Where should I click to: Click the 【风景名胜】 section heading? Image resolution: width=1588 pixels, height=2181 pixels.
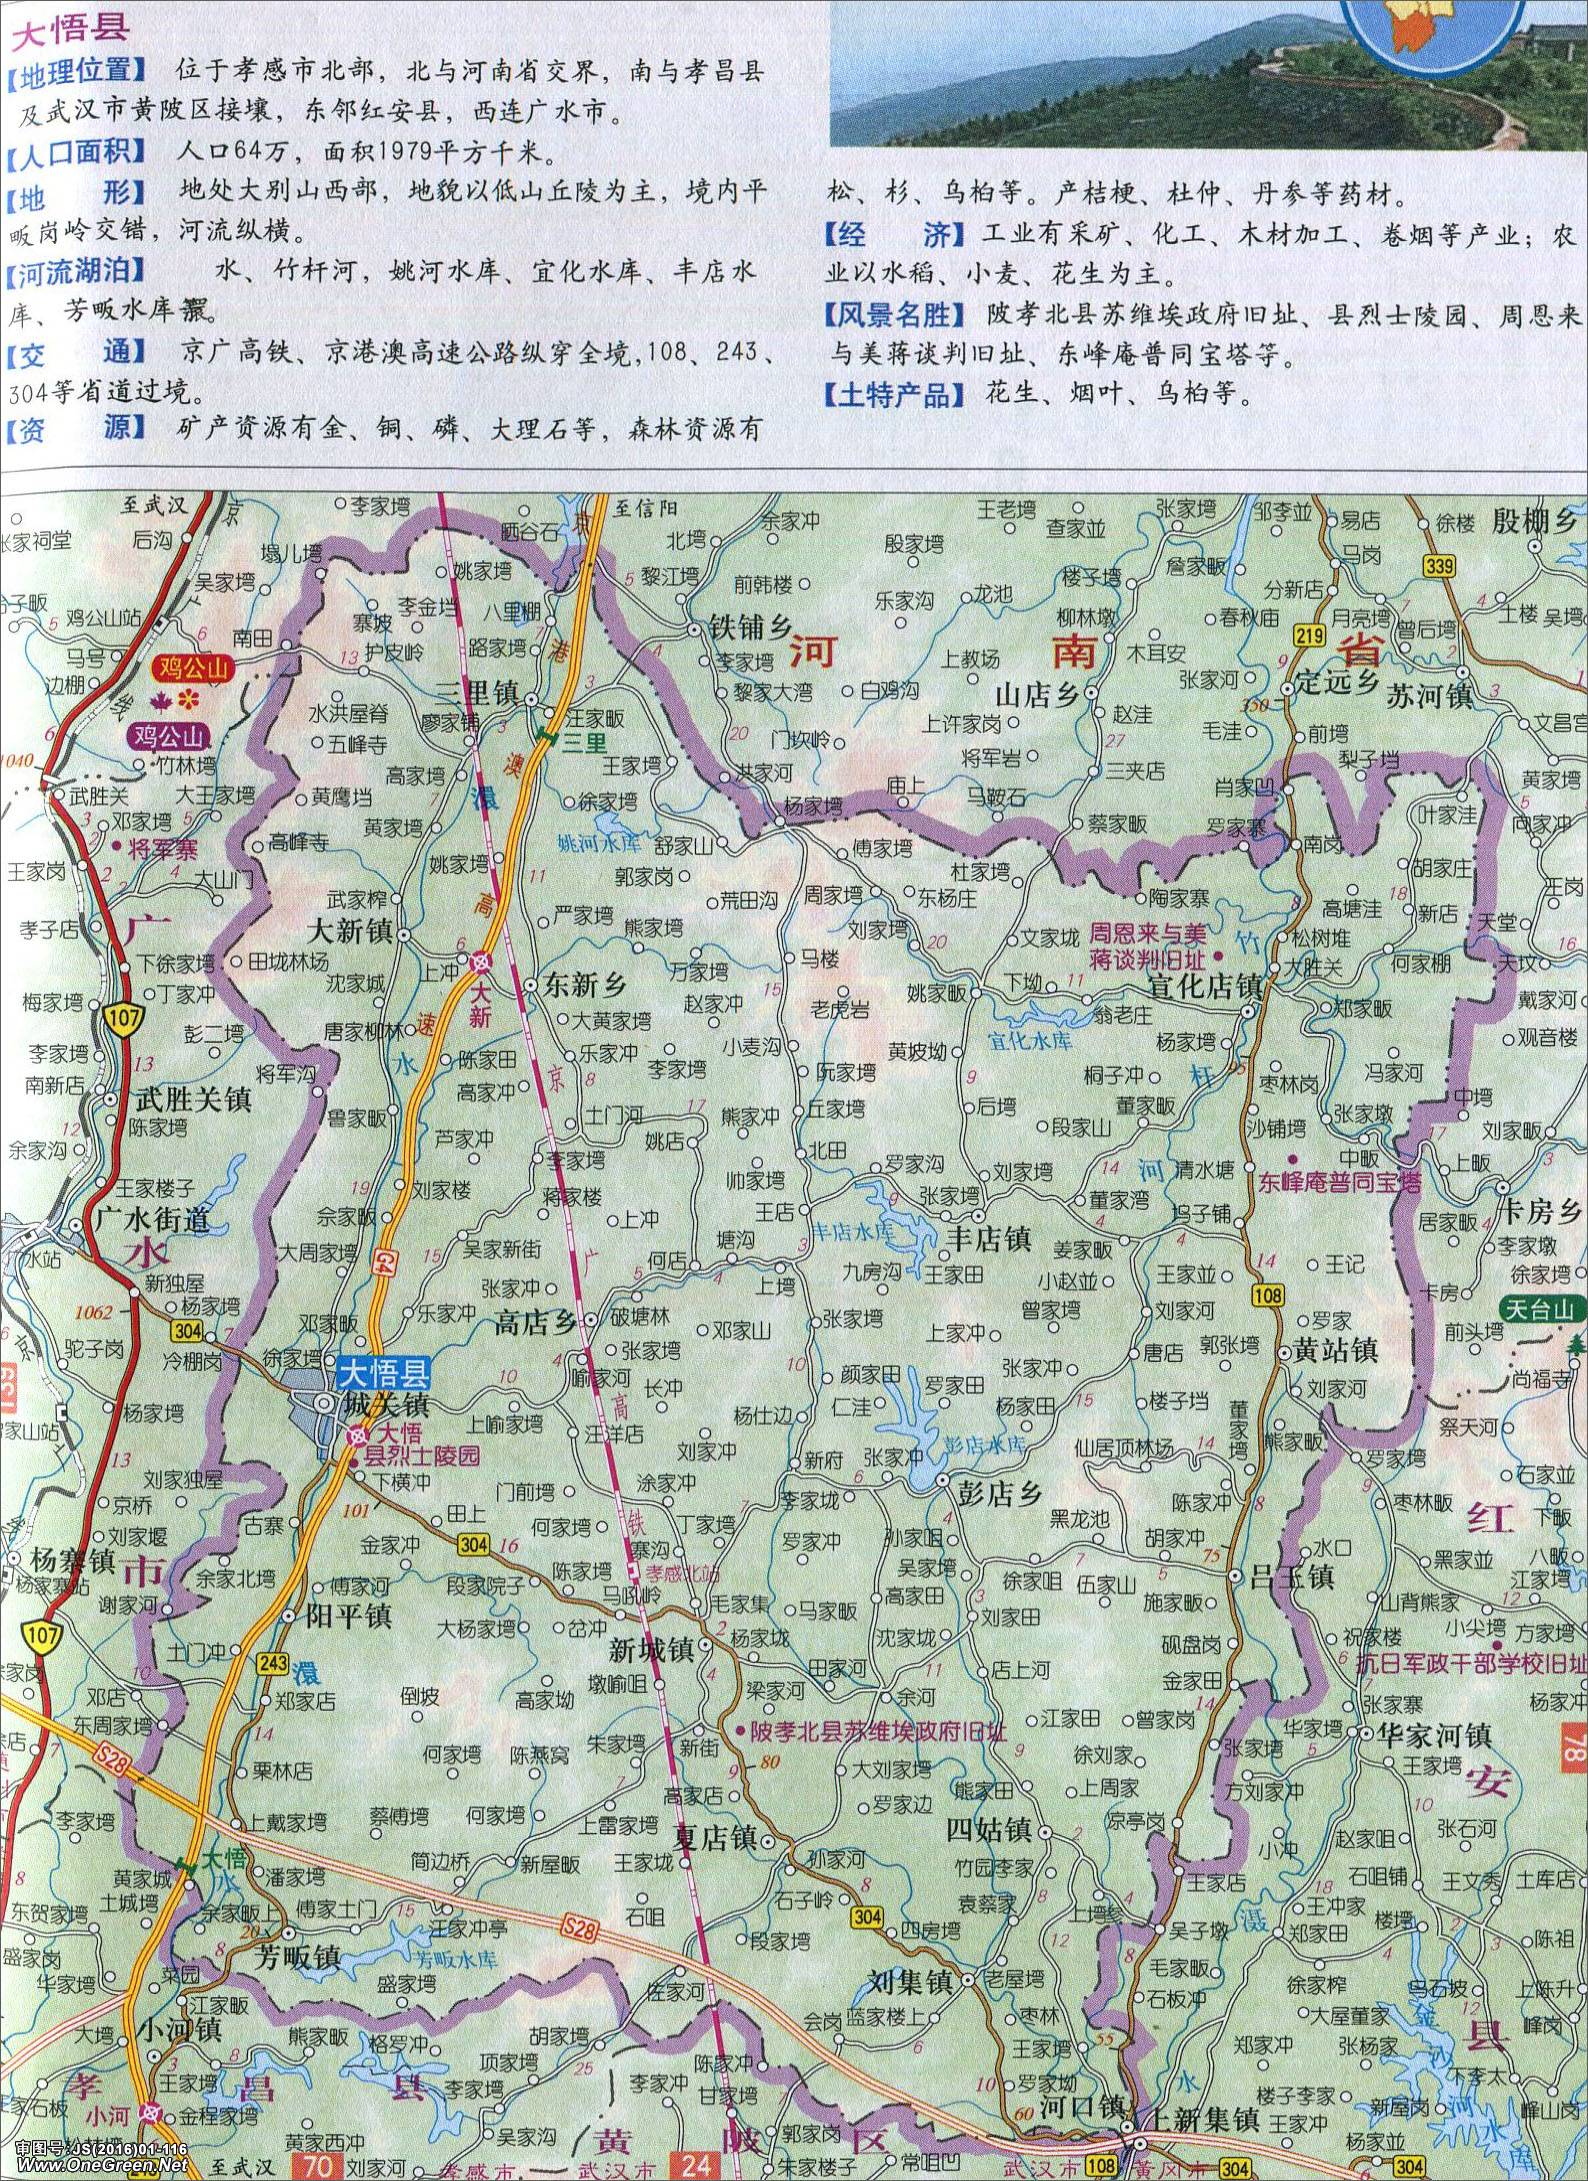[894, 315]
